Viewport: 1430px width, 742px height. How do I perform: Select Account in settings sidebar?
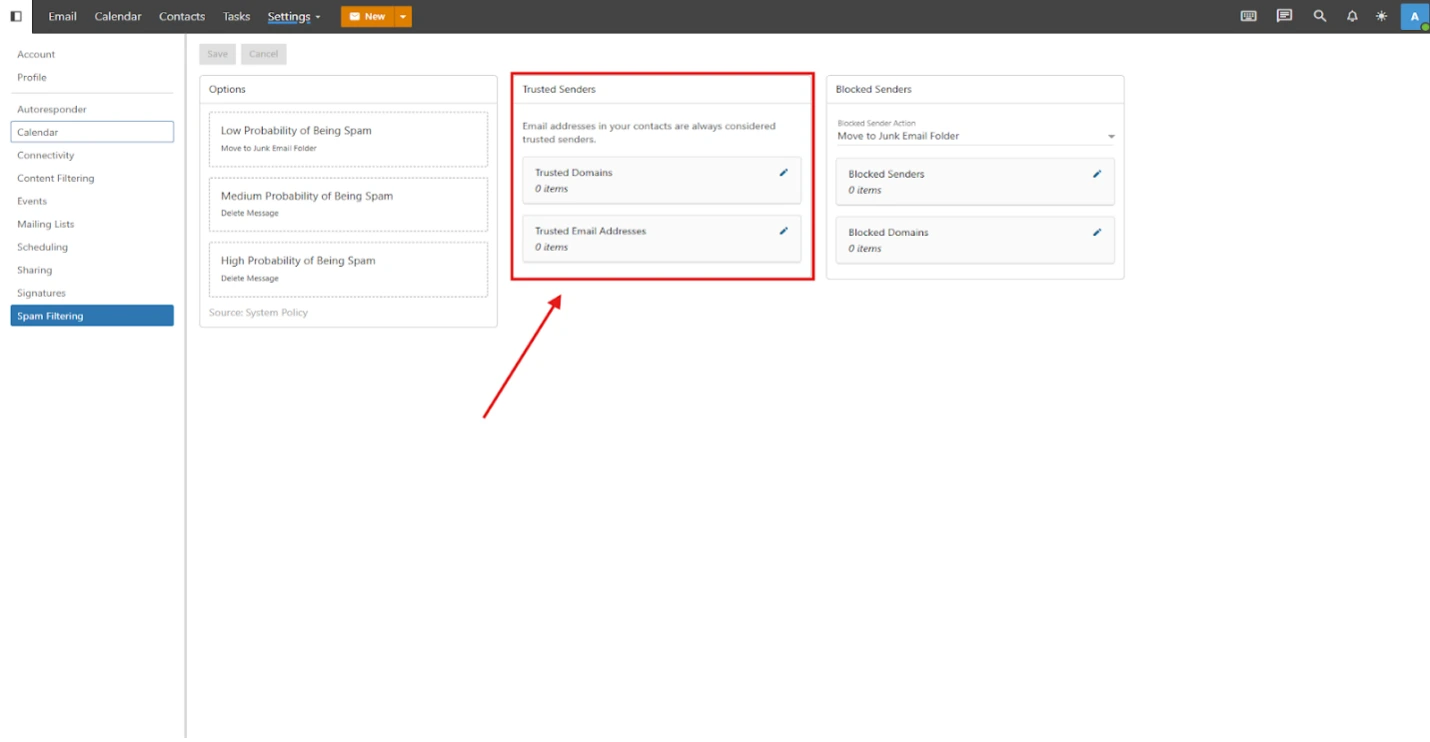[x=92, y=54]
